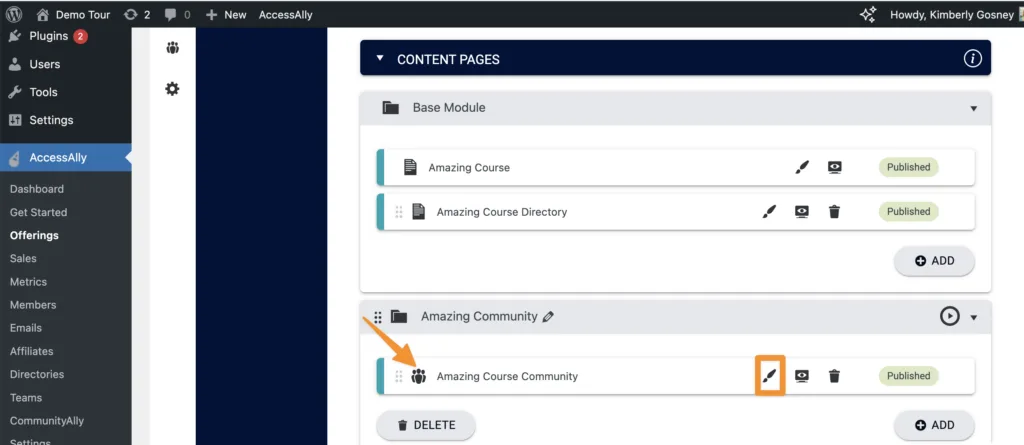The height and width of the screenshot is (445, 1024).
Task: Collapse the Base Module dropdown arrow
Action: coord(974,108)
